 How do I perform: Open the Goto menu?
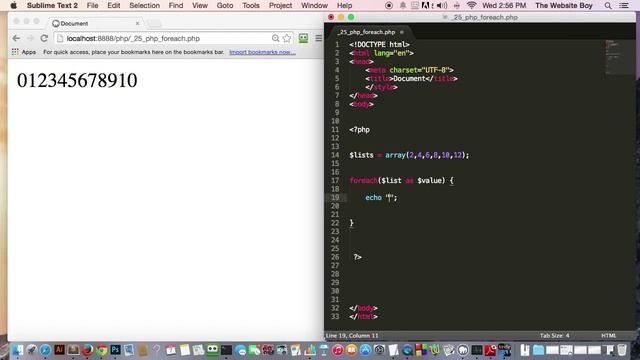[x=225, y=5]
